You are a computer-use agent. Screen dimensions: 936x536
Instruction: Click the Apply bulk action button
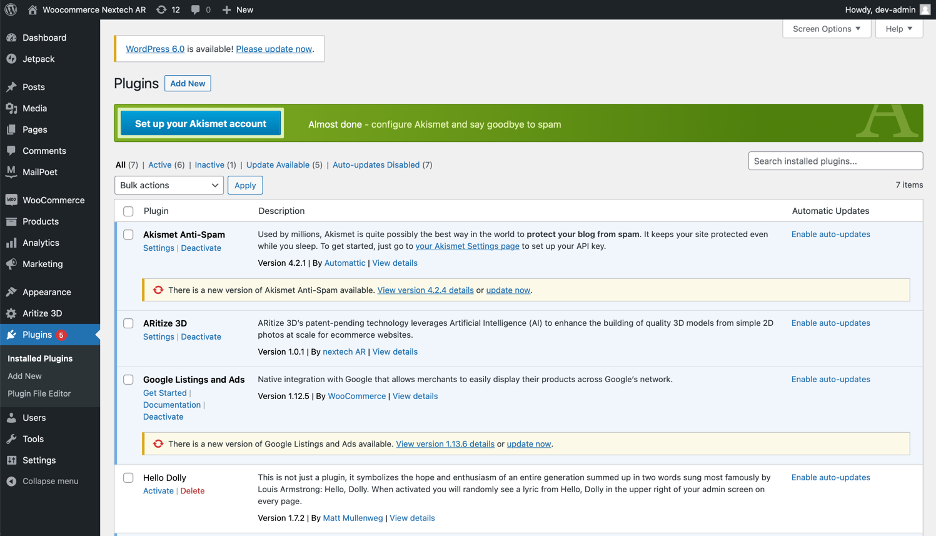245,185
